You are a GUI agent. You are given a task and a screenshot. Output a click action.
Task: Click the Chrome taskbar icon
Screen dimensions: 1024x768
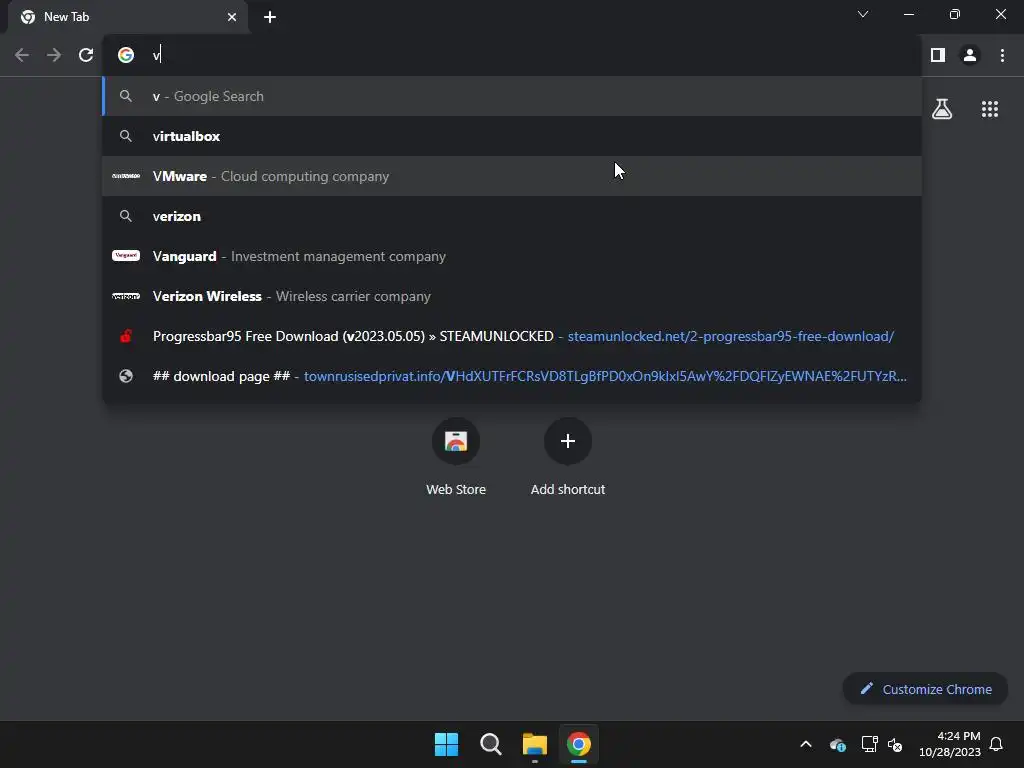[579, 744]
